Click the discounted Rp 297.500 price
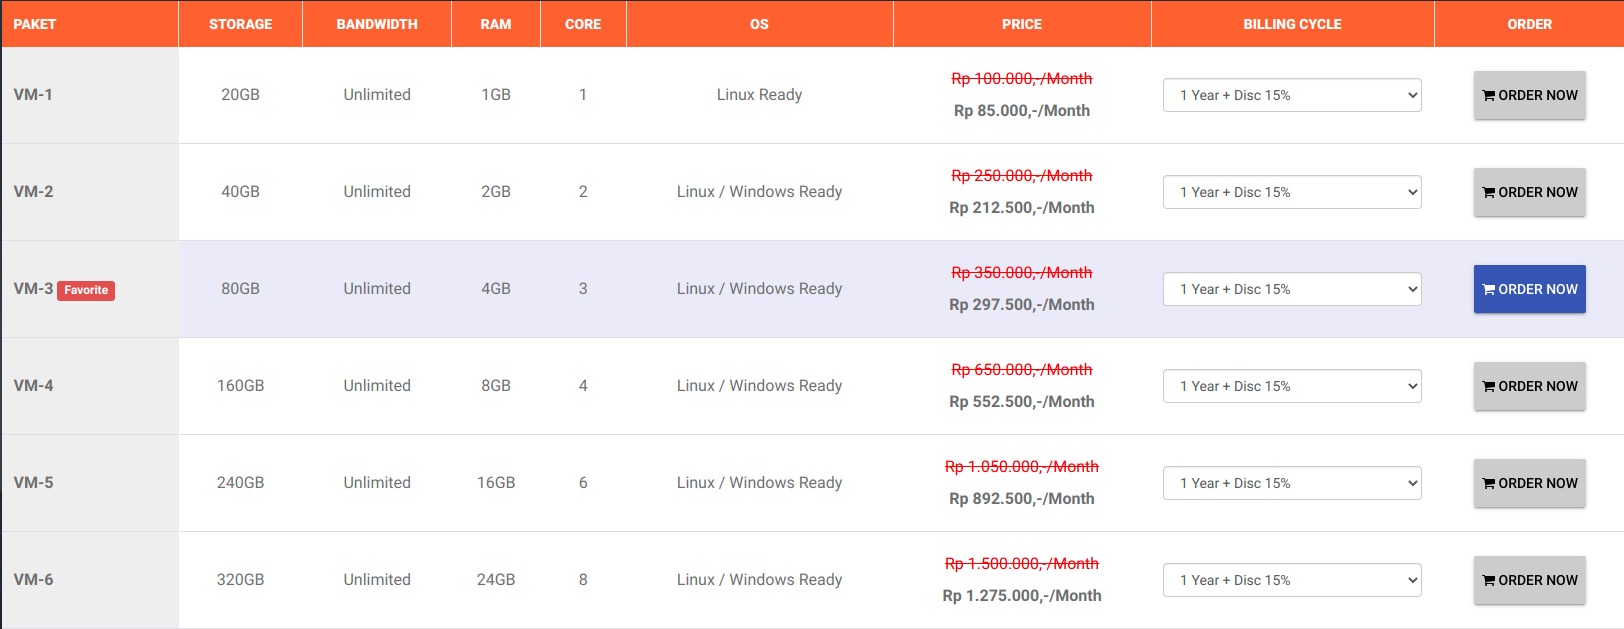The image size is (1624, 629). tap(1021, 305)
